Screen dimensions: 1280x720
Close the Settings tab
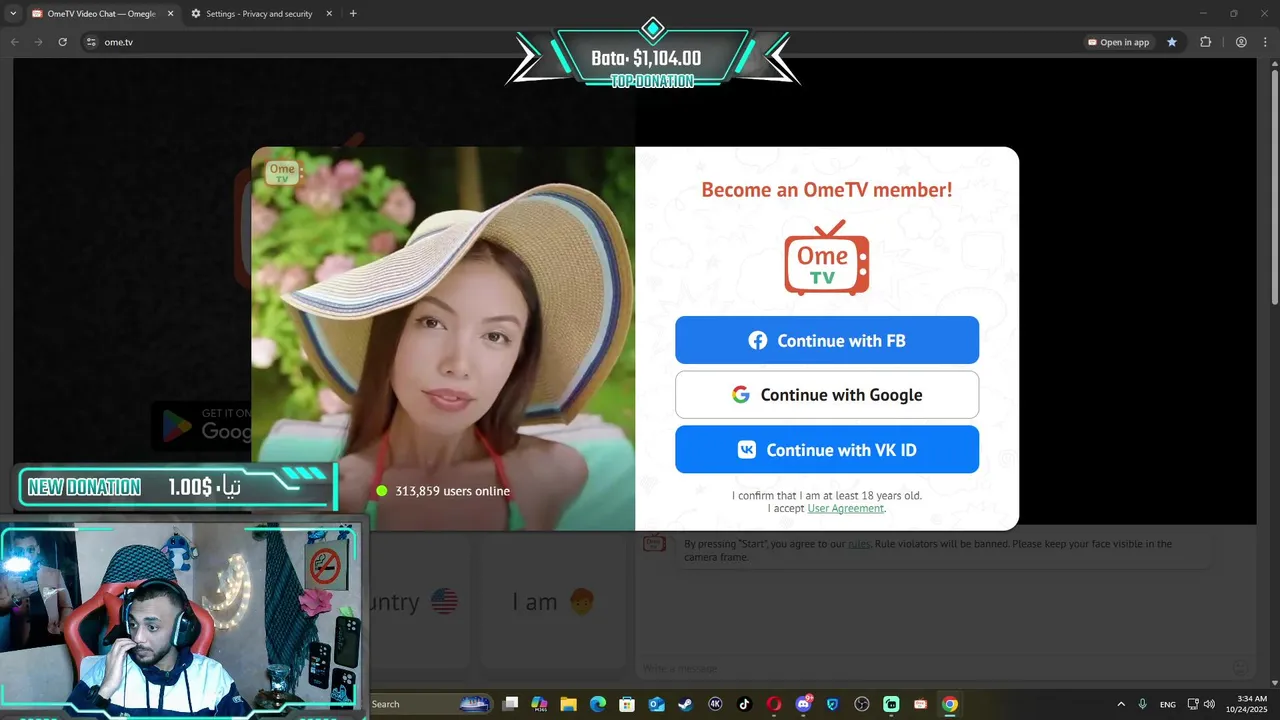(327, 14)
